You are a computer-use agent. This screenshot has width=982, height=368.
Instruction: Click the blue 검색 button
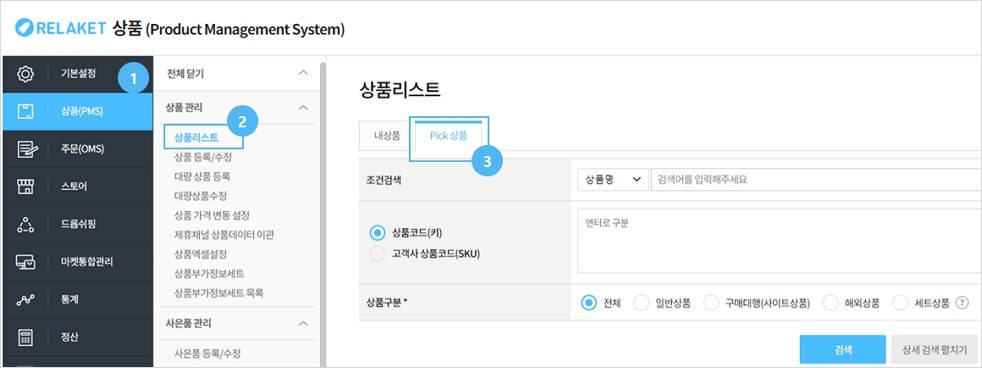click(x=842, y=350)
